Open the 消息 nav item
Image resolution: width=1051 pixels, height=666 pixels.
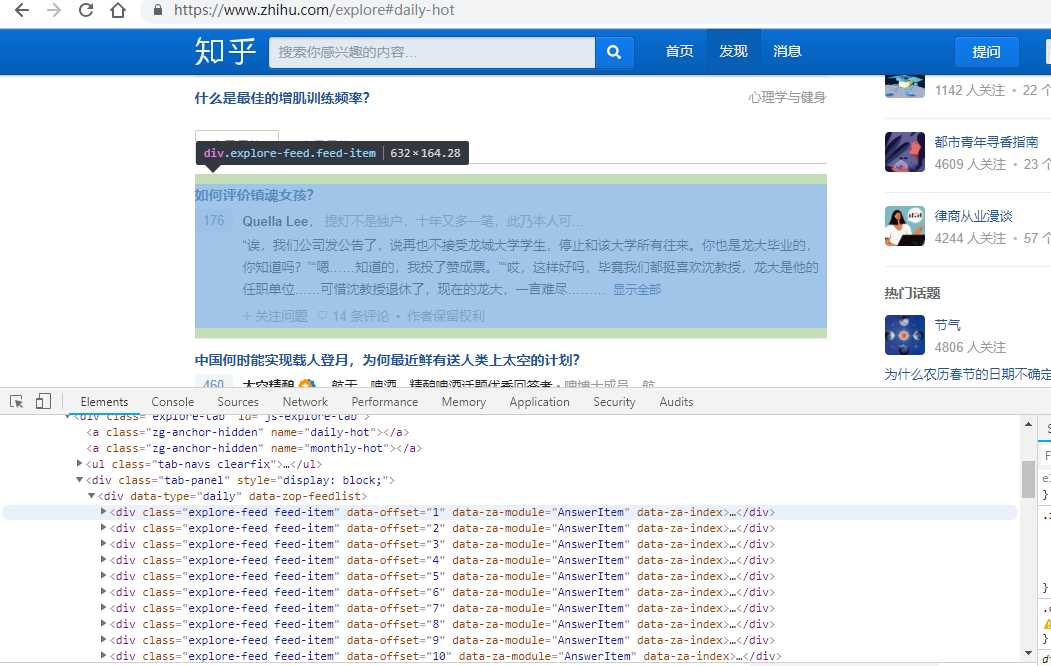coord(787,52)
